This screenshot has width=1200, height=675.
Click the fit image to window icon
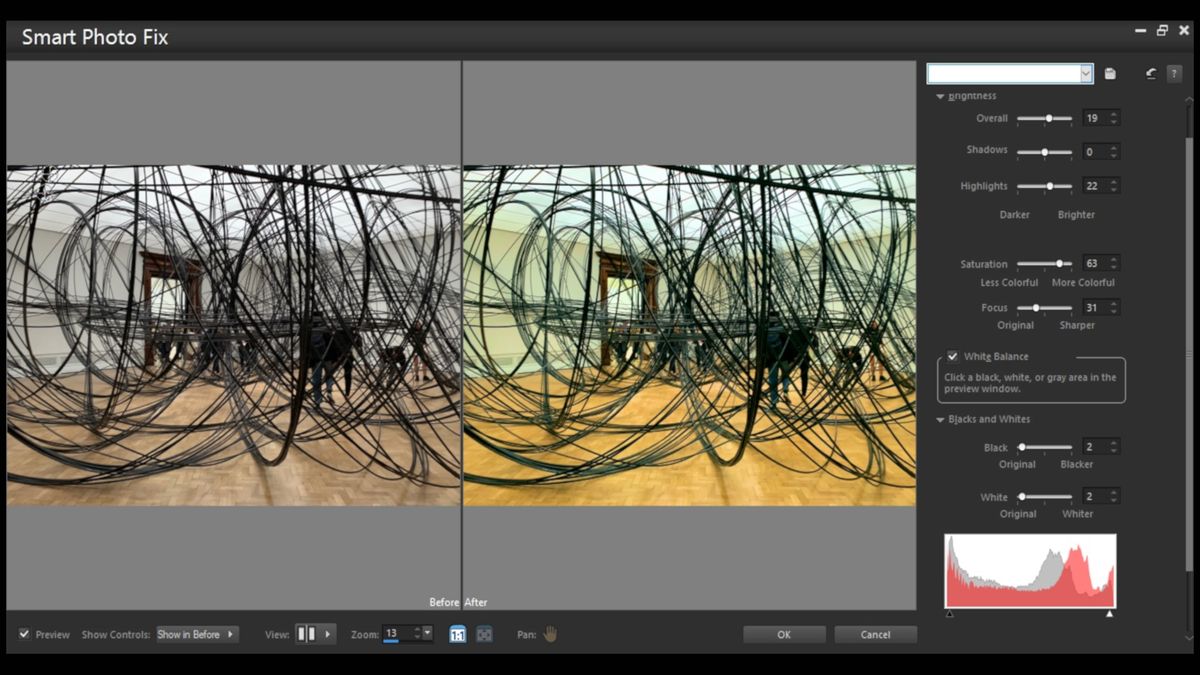point(484,634)
